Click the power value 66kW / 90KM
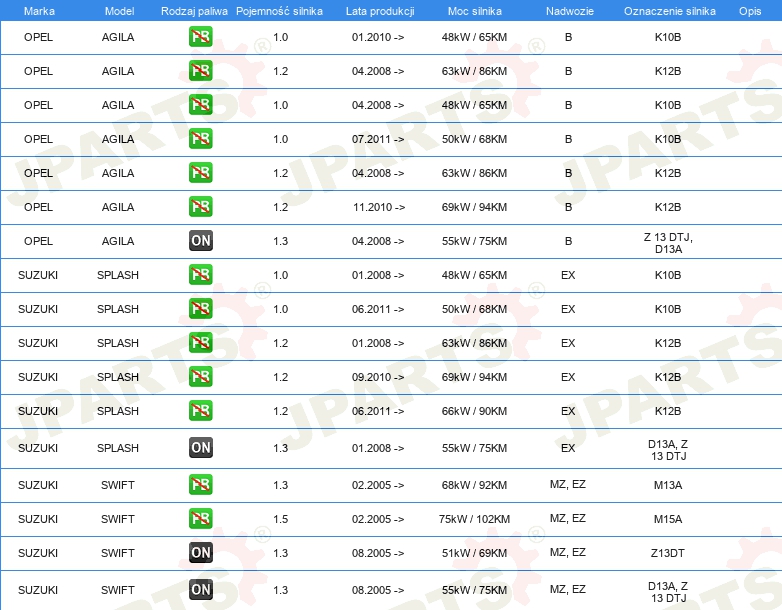Image resolution: width=782 pixels, height=610 pixels. (474, 411)
